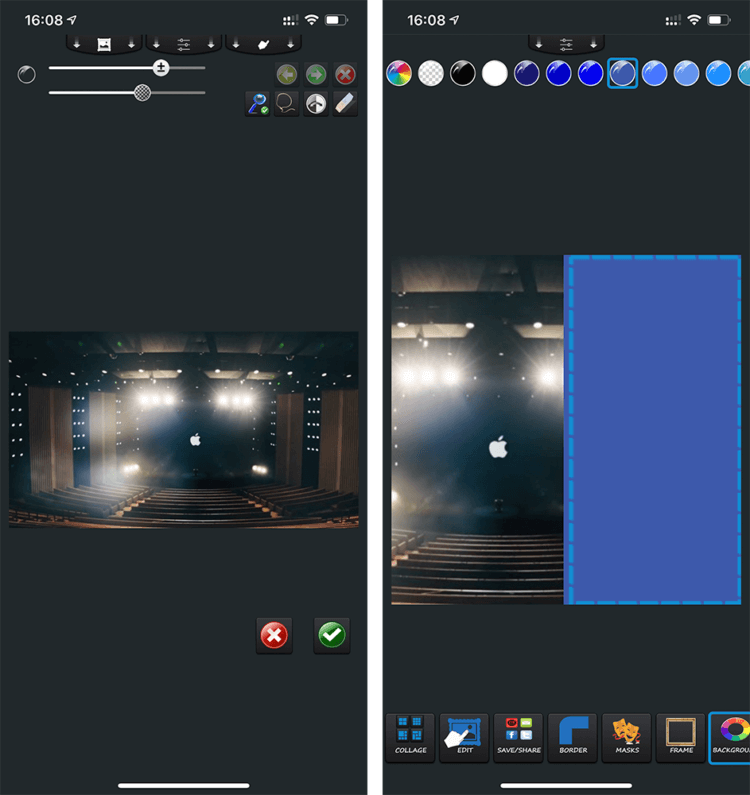The image size is (750, 795).
Task: Open the Masks tool
Action: point(626,738)
